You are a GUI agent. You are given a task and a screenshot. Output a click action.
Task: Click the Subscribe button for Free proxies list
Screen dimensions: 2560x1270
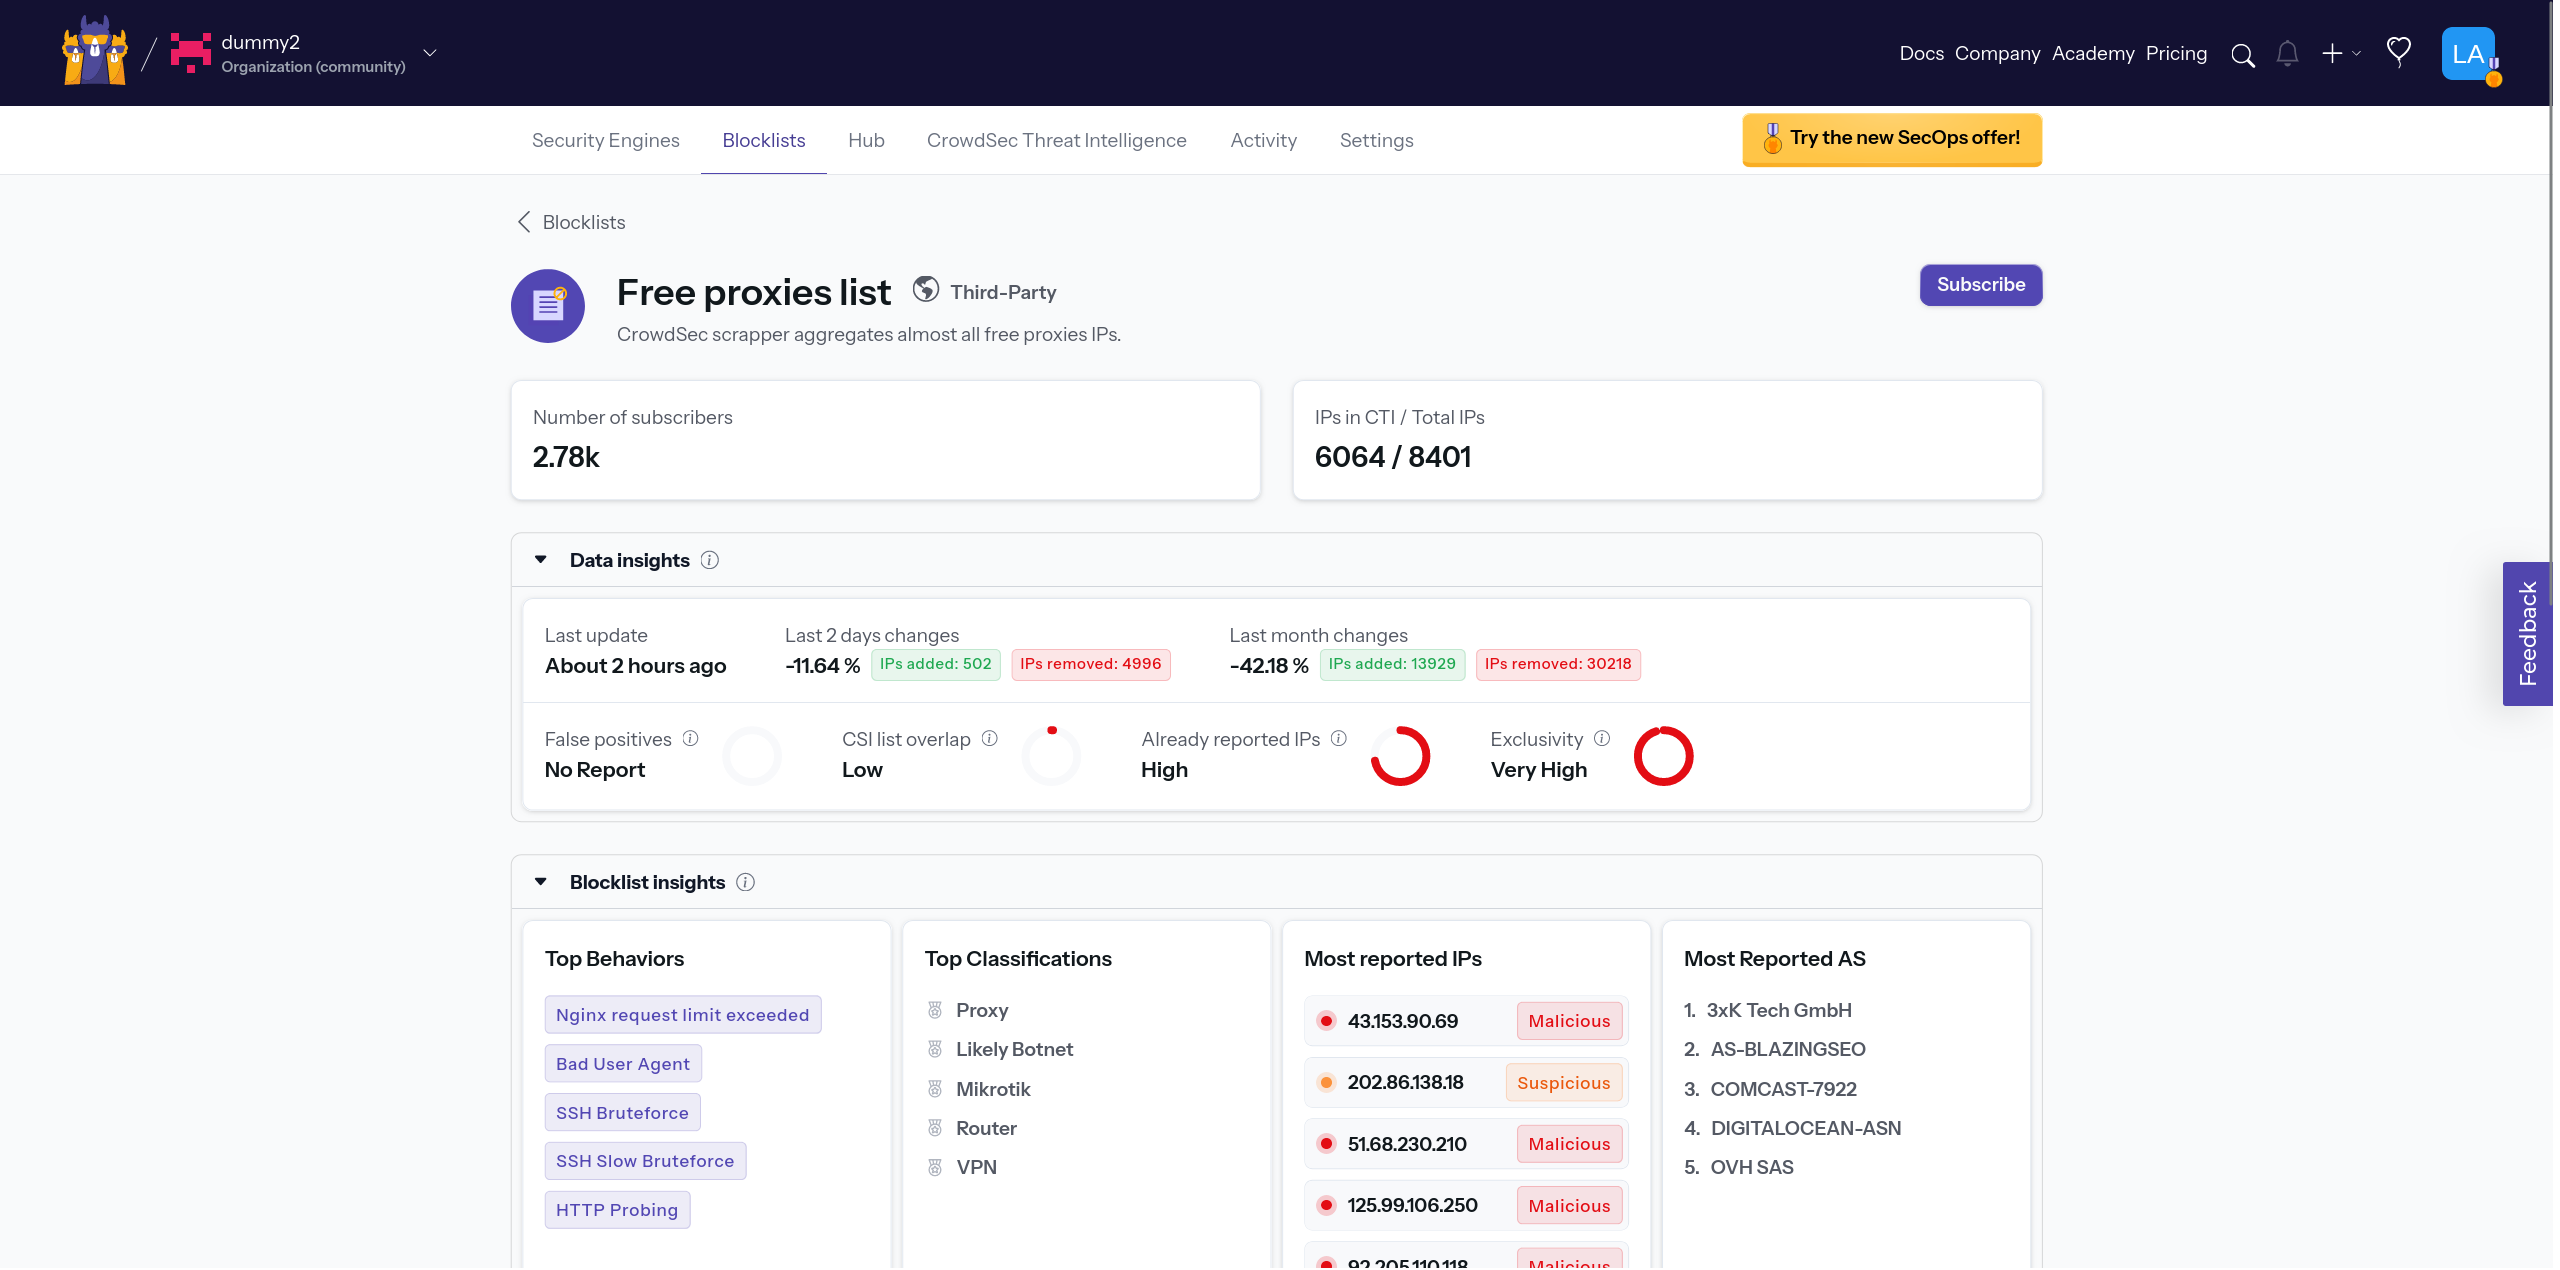click(1980, 284)
